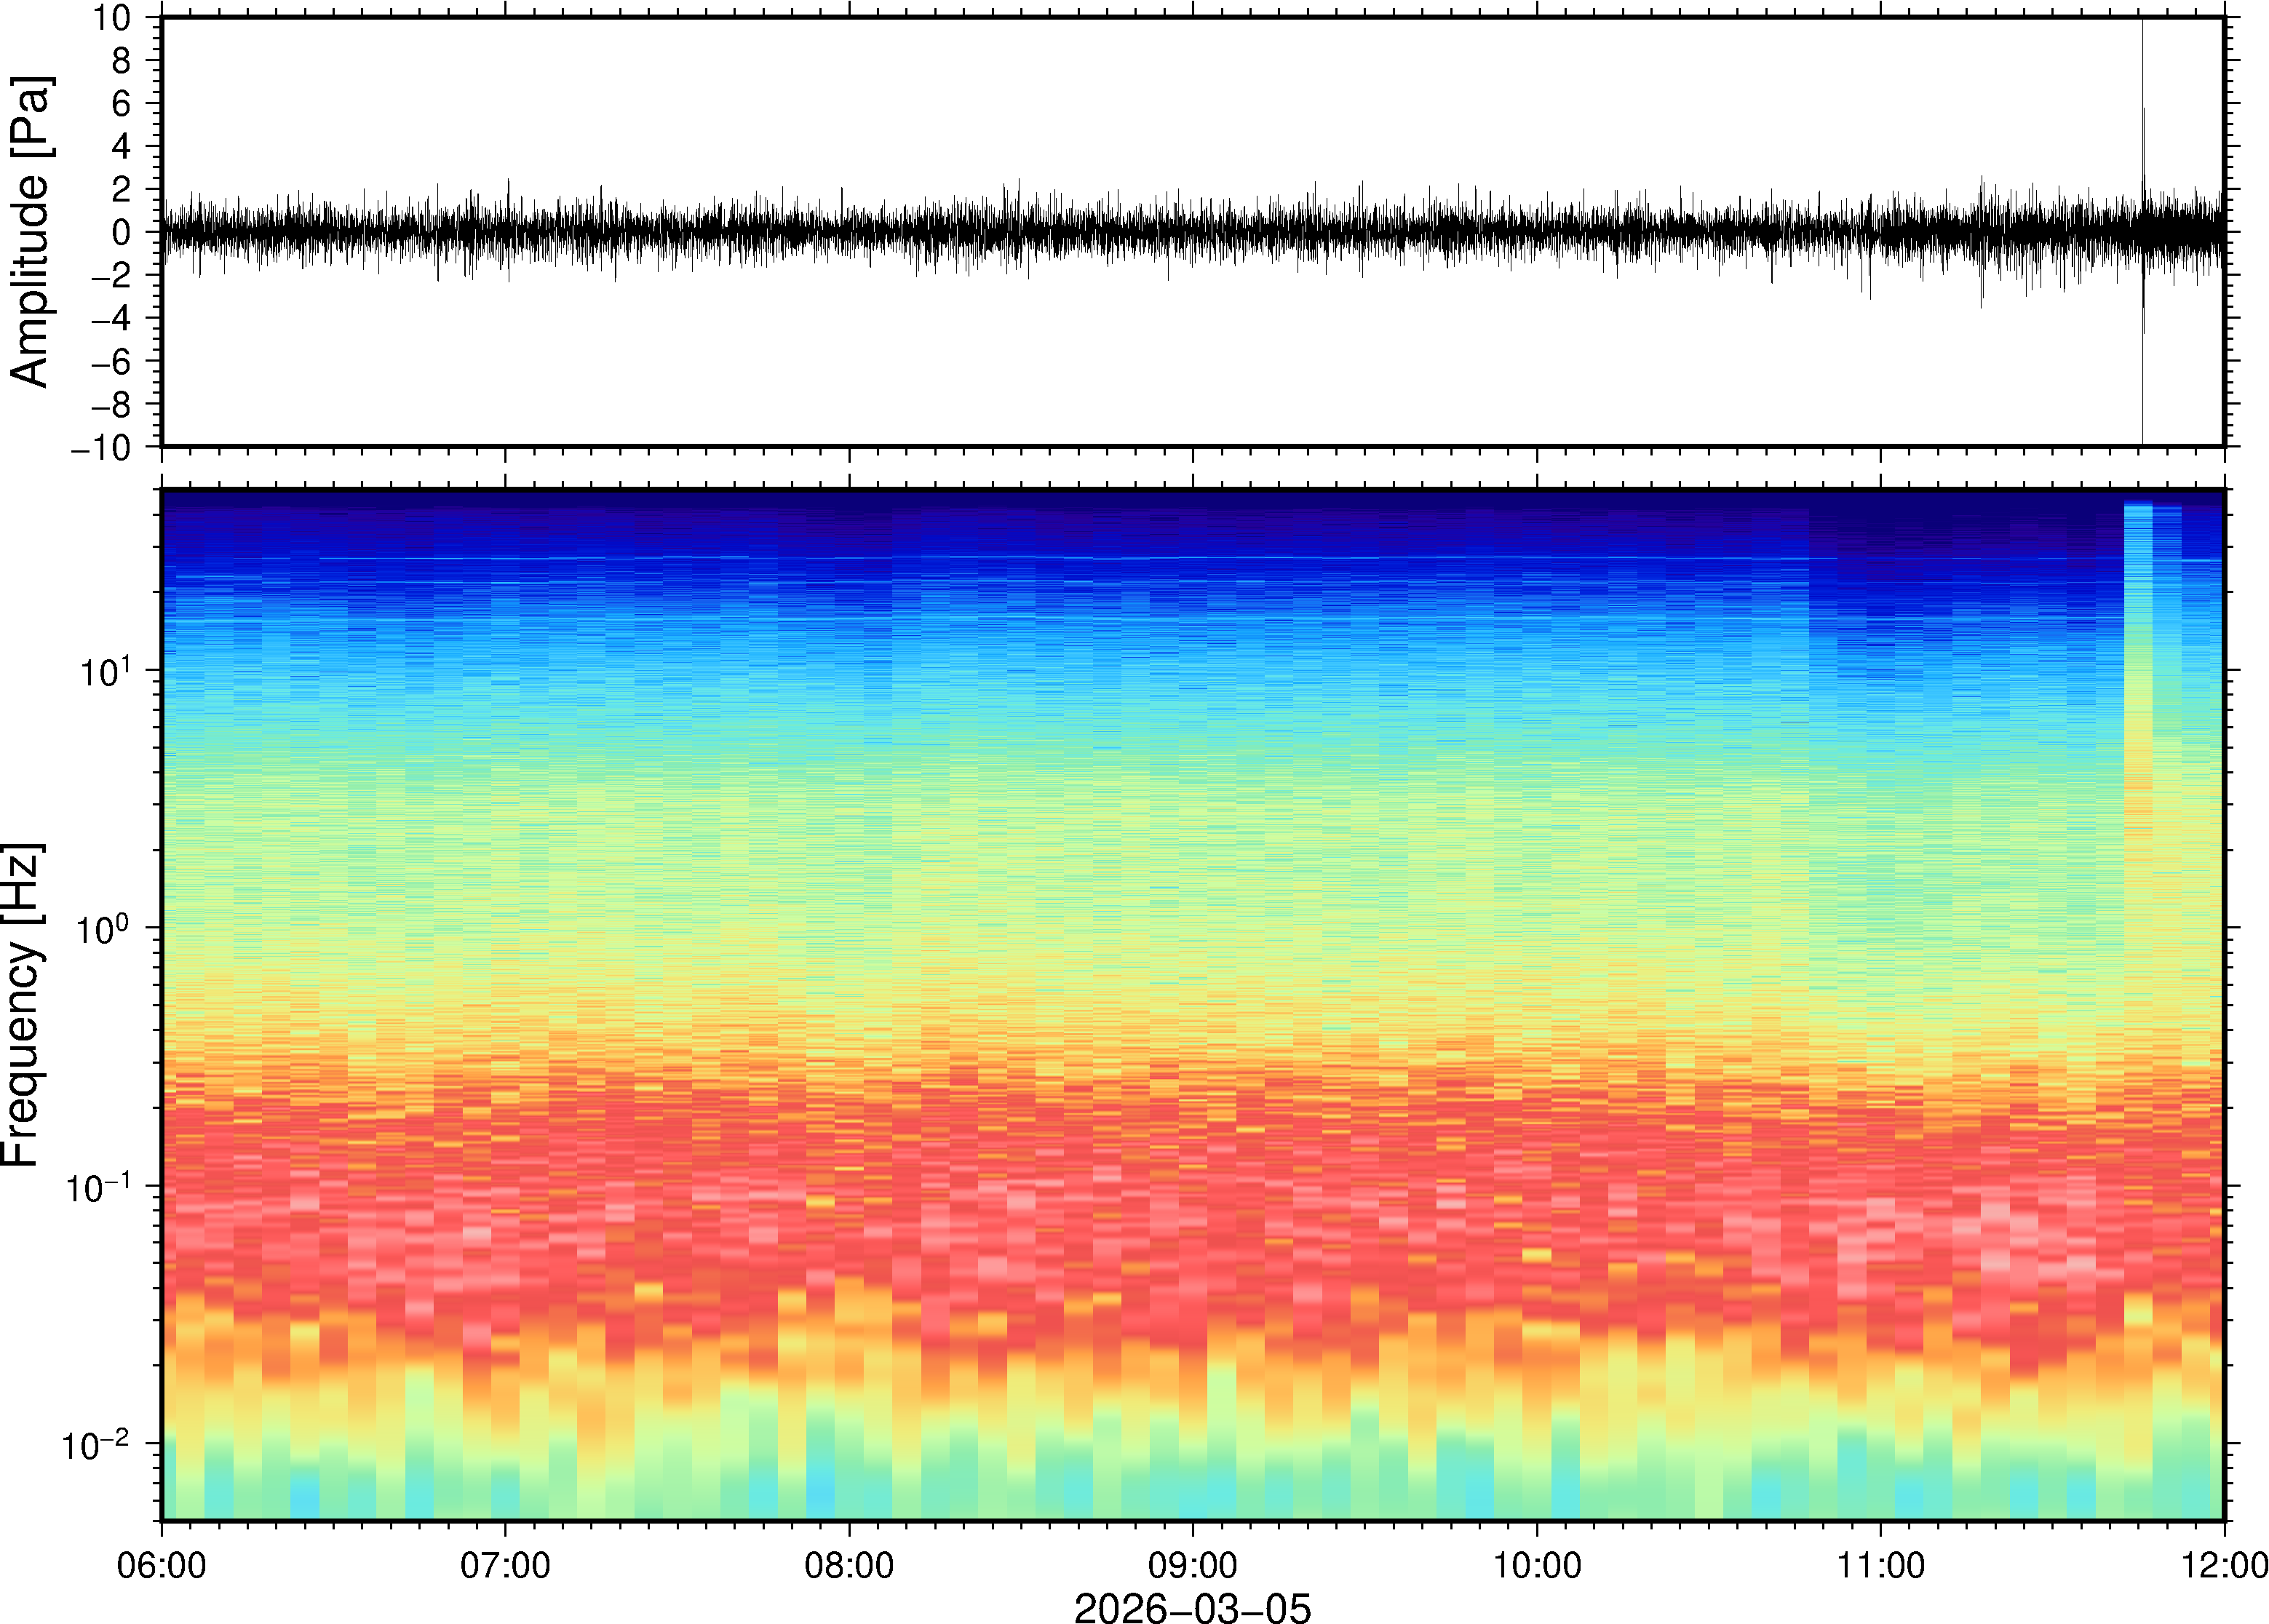Click the 06:00 time axis label
The width and height of the screenshot is (2269, 1624).
click(x=161, y=1565)
